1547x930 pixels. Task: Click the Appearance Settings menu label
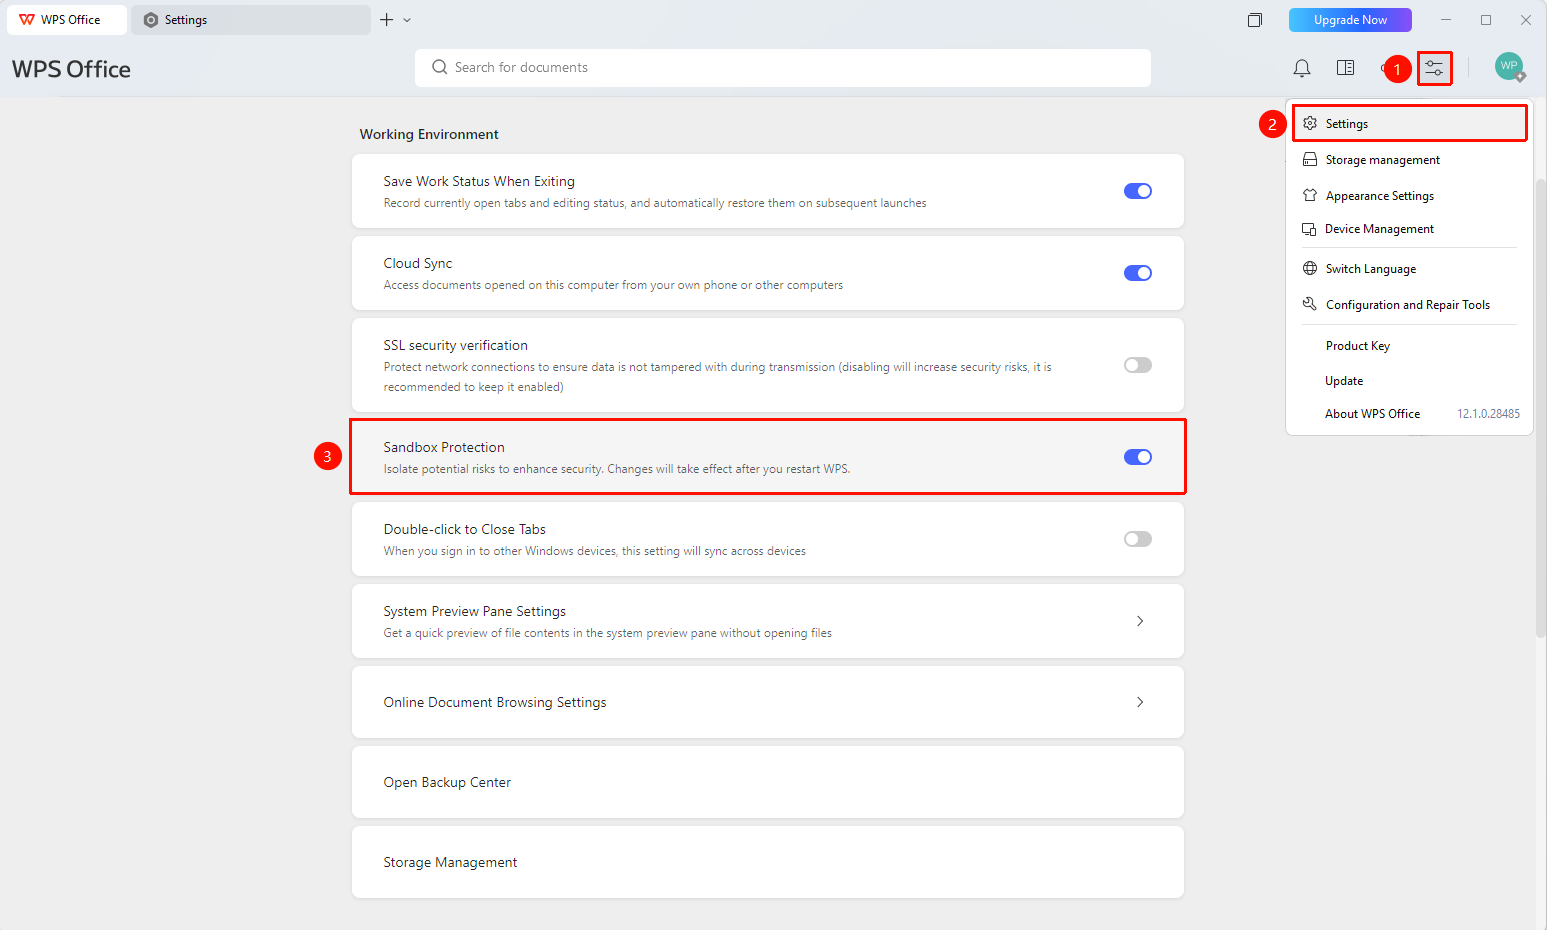[x=1380, y=196]
